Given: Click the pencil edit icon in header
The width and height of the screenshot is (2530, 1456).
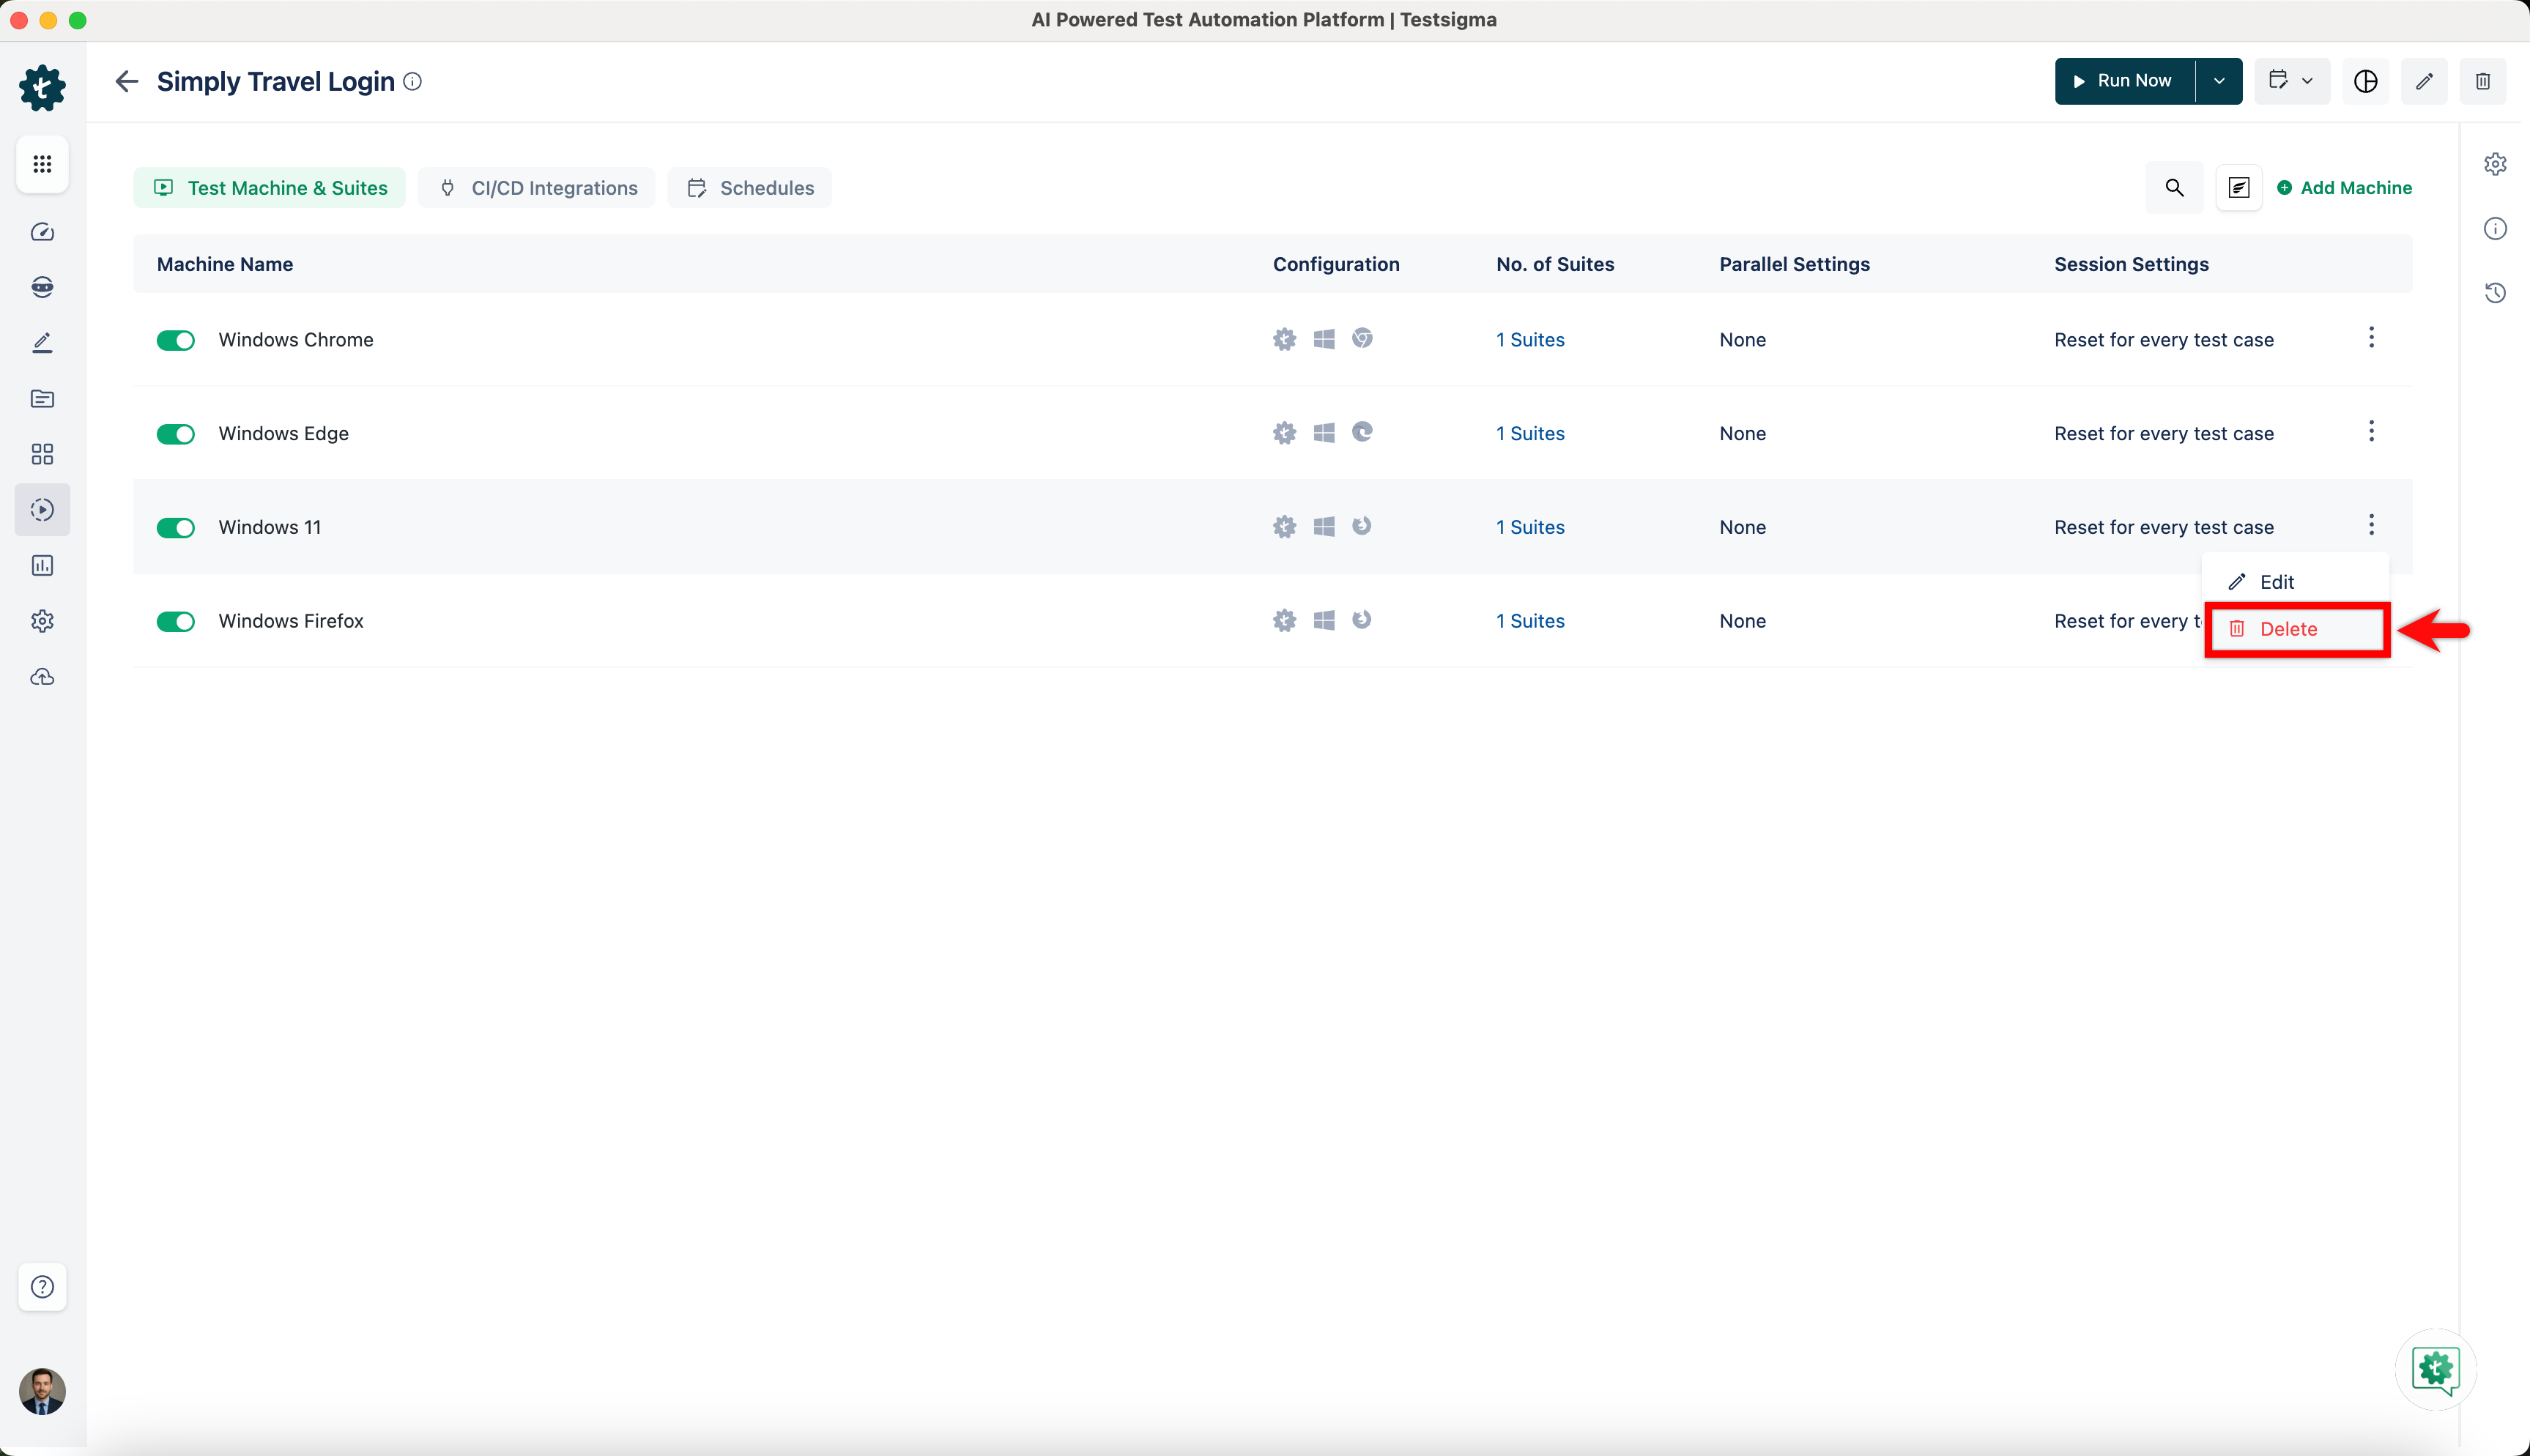Looking at the screenshot, I should 2424,81.
